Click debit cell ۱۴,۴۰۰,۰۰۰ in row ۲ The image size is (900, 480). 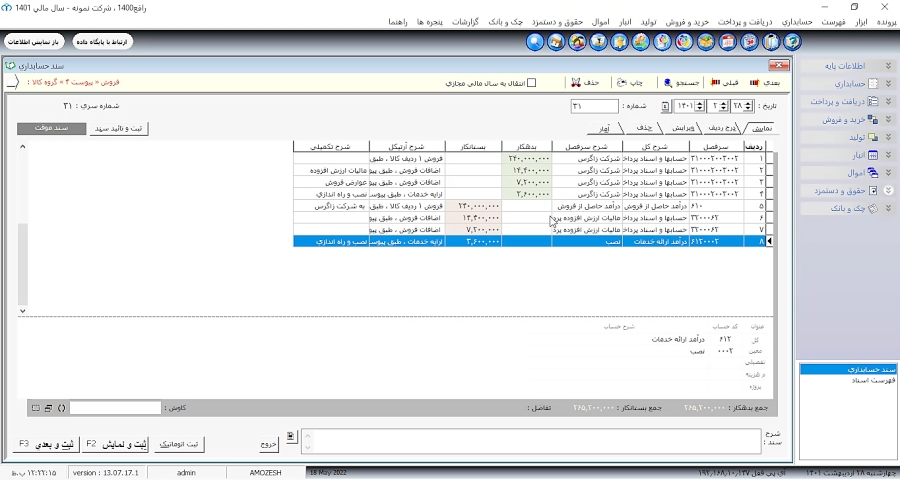pyautogui.click(x=527, y=171)
